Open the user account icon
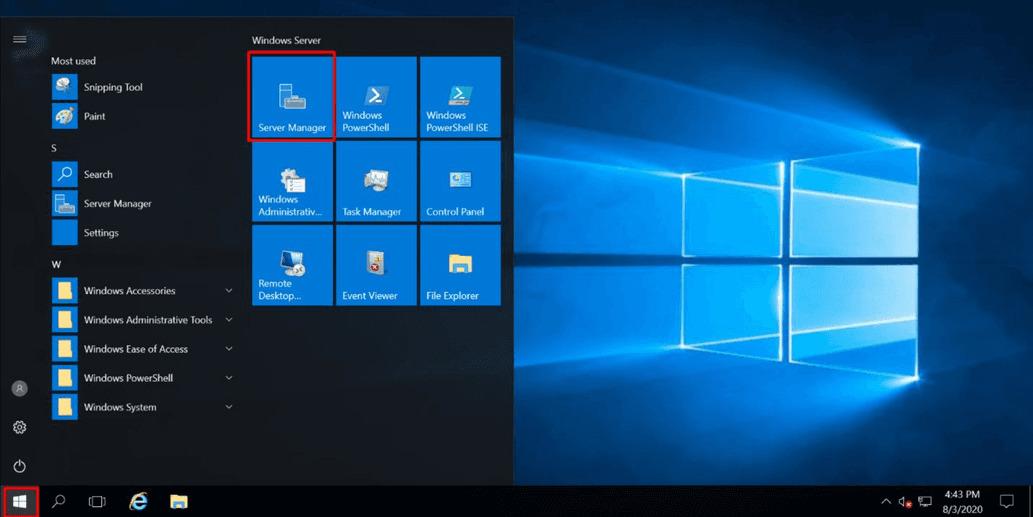The width and height of the screenshot is (1033, 517). coord(20,389)
